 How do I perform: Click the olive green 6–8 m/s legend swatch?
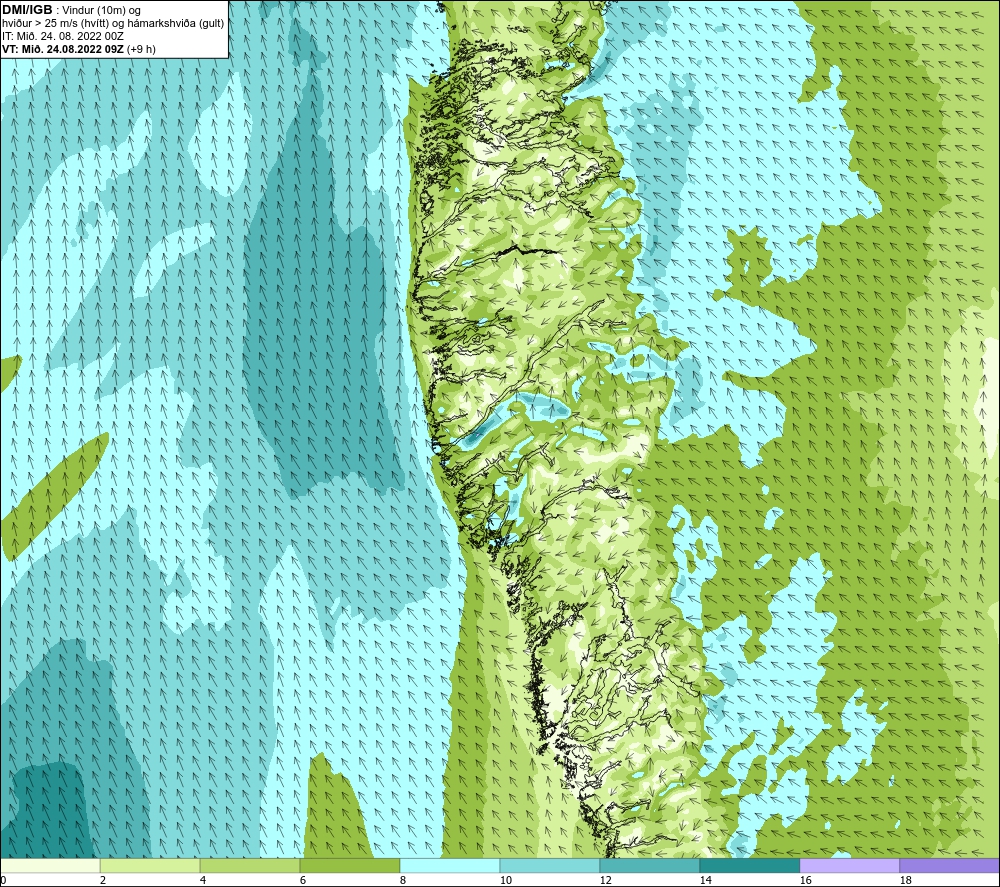coord(349,865)
